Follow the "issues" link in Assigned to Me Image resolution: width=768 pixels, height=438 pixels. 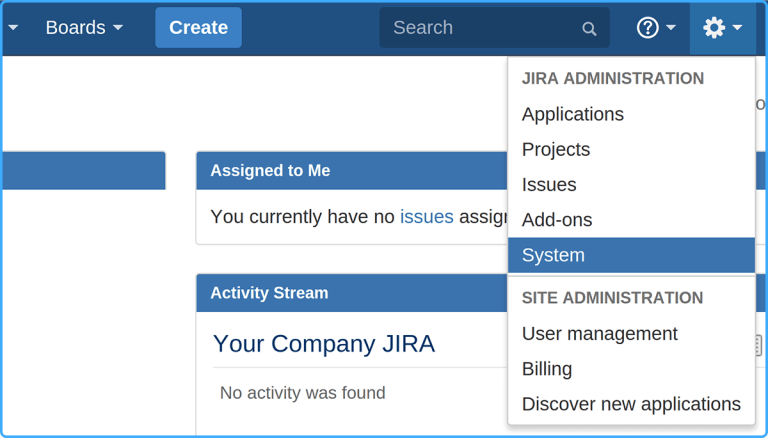tap(427, 217)
